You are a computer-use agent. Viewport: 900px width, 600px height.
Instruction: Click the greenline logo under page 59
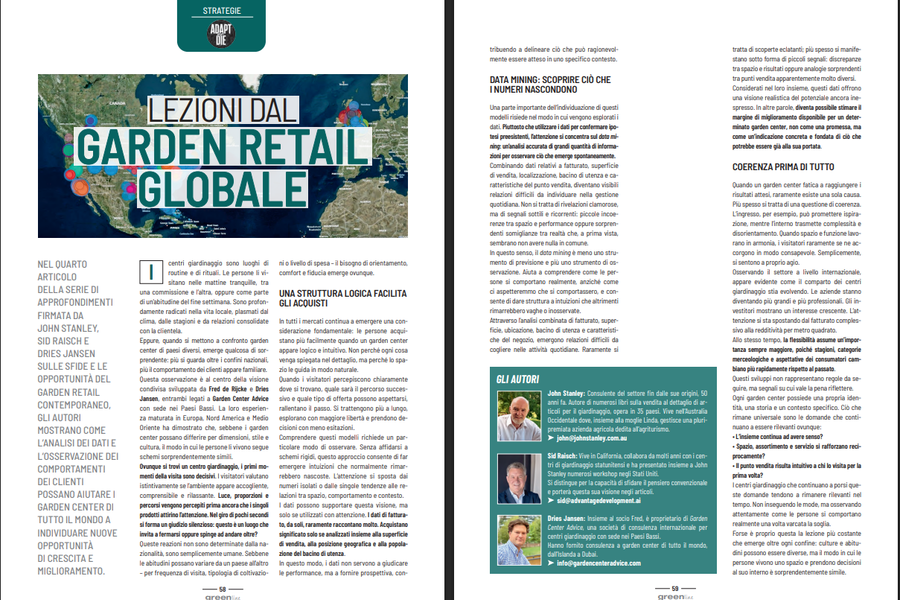[675, 597]
